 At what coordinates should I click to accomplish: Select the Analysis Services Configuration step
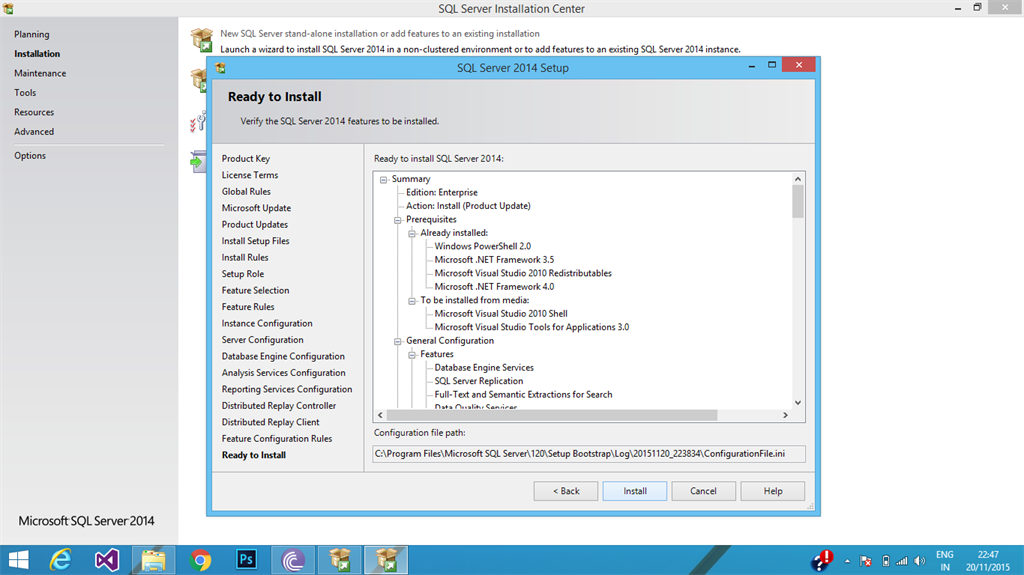283,372
